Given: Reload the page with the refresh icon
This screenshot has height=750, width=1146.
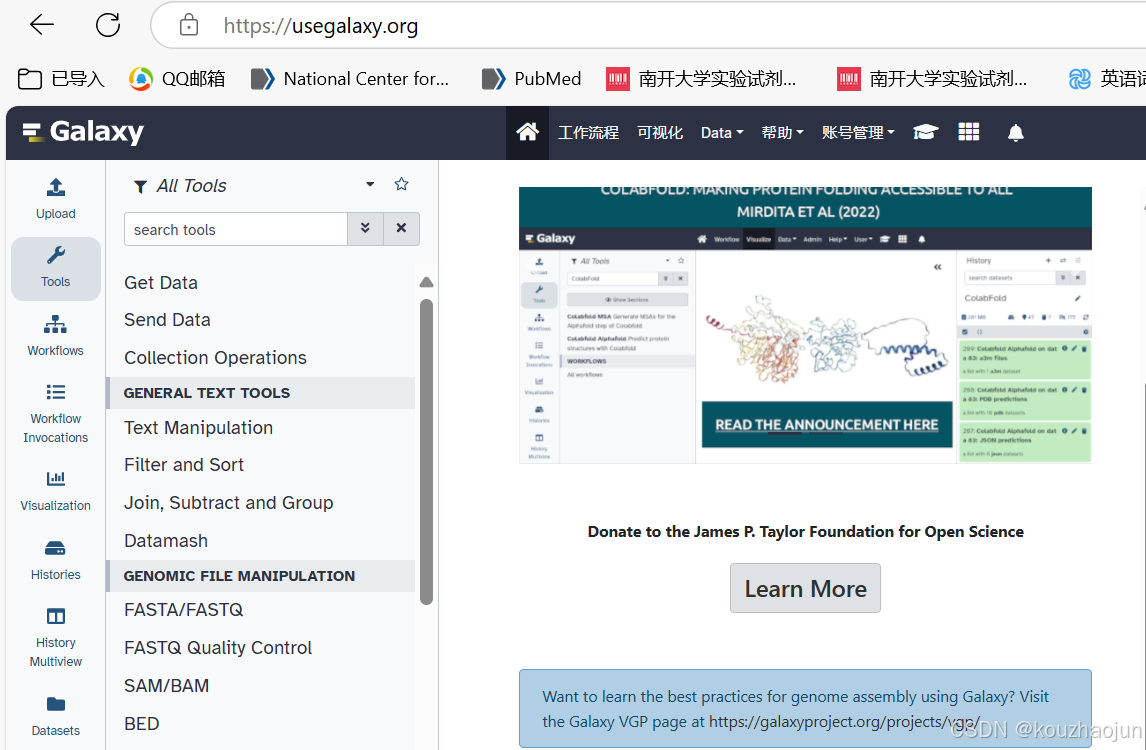Looking at the screenshot, I should 108,25.
